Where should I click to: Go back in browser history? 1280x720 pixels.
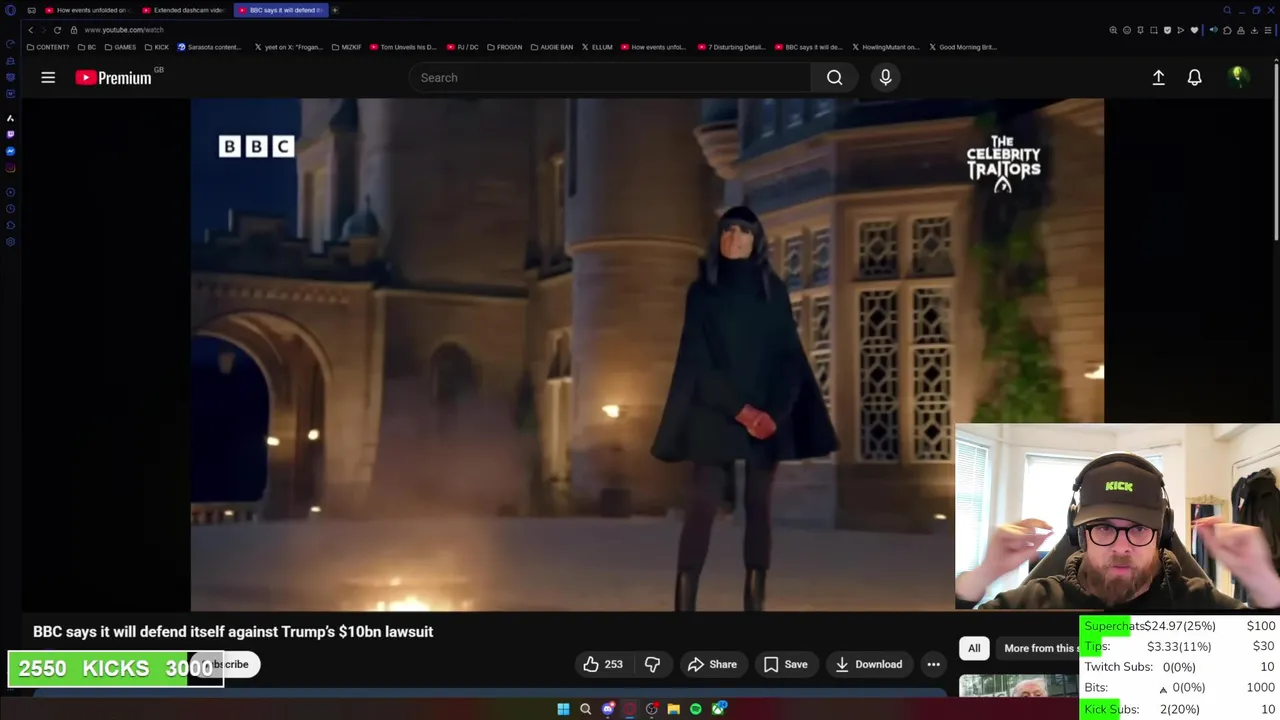tap(31, 30)
